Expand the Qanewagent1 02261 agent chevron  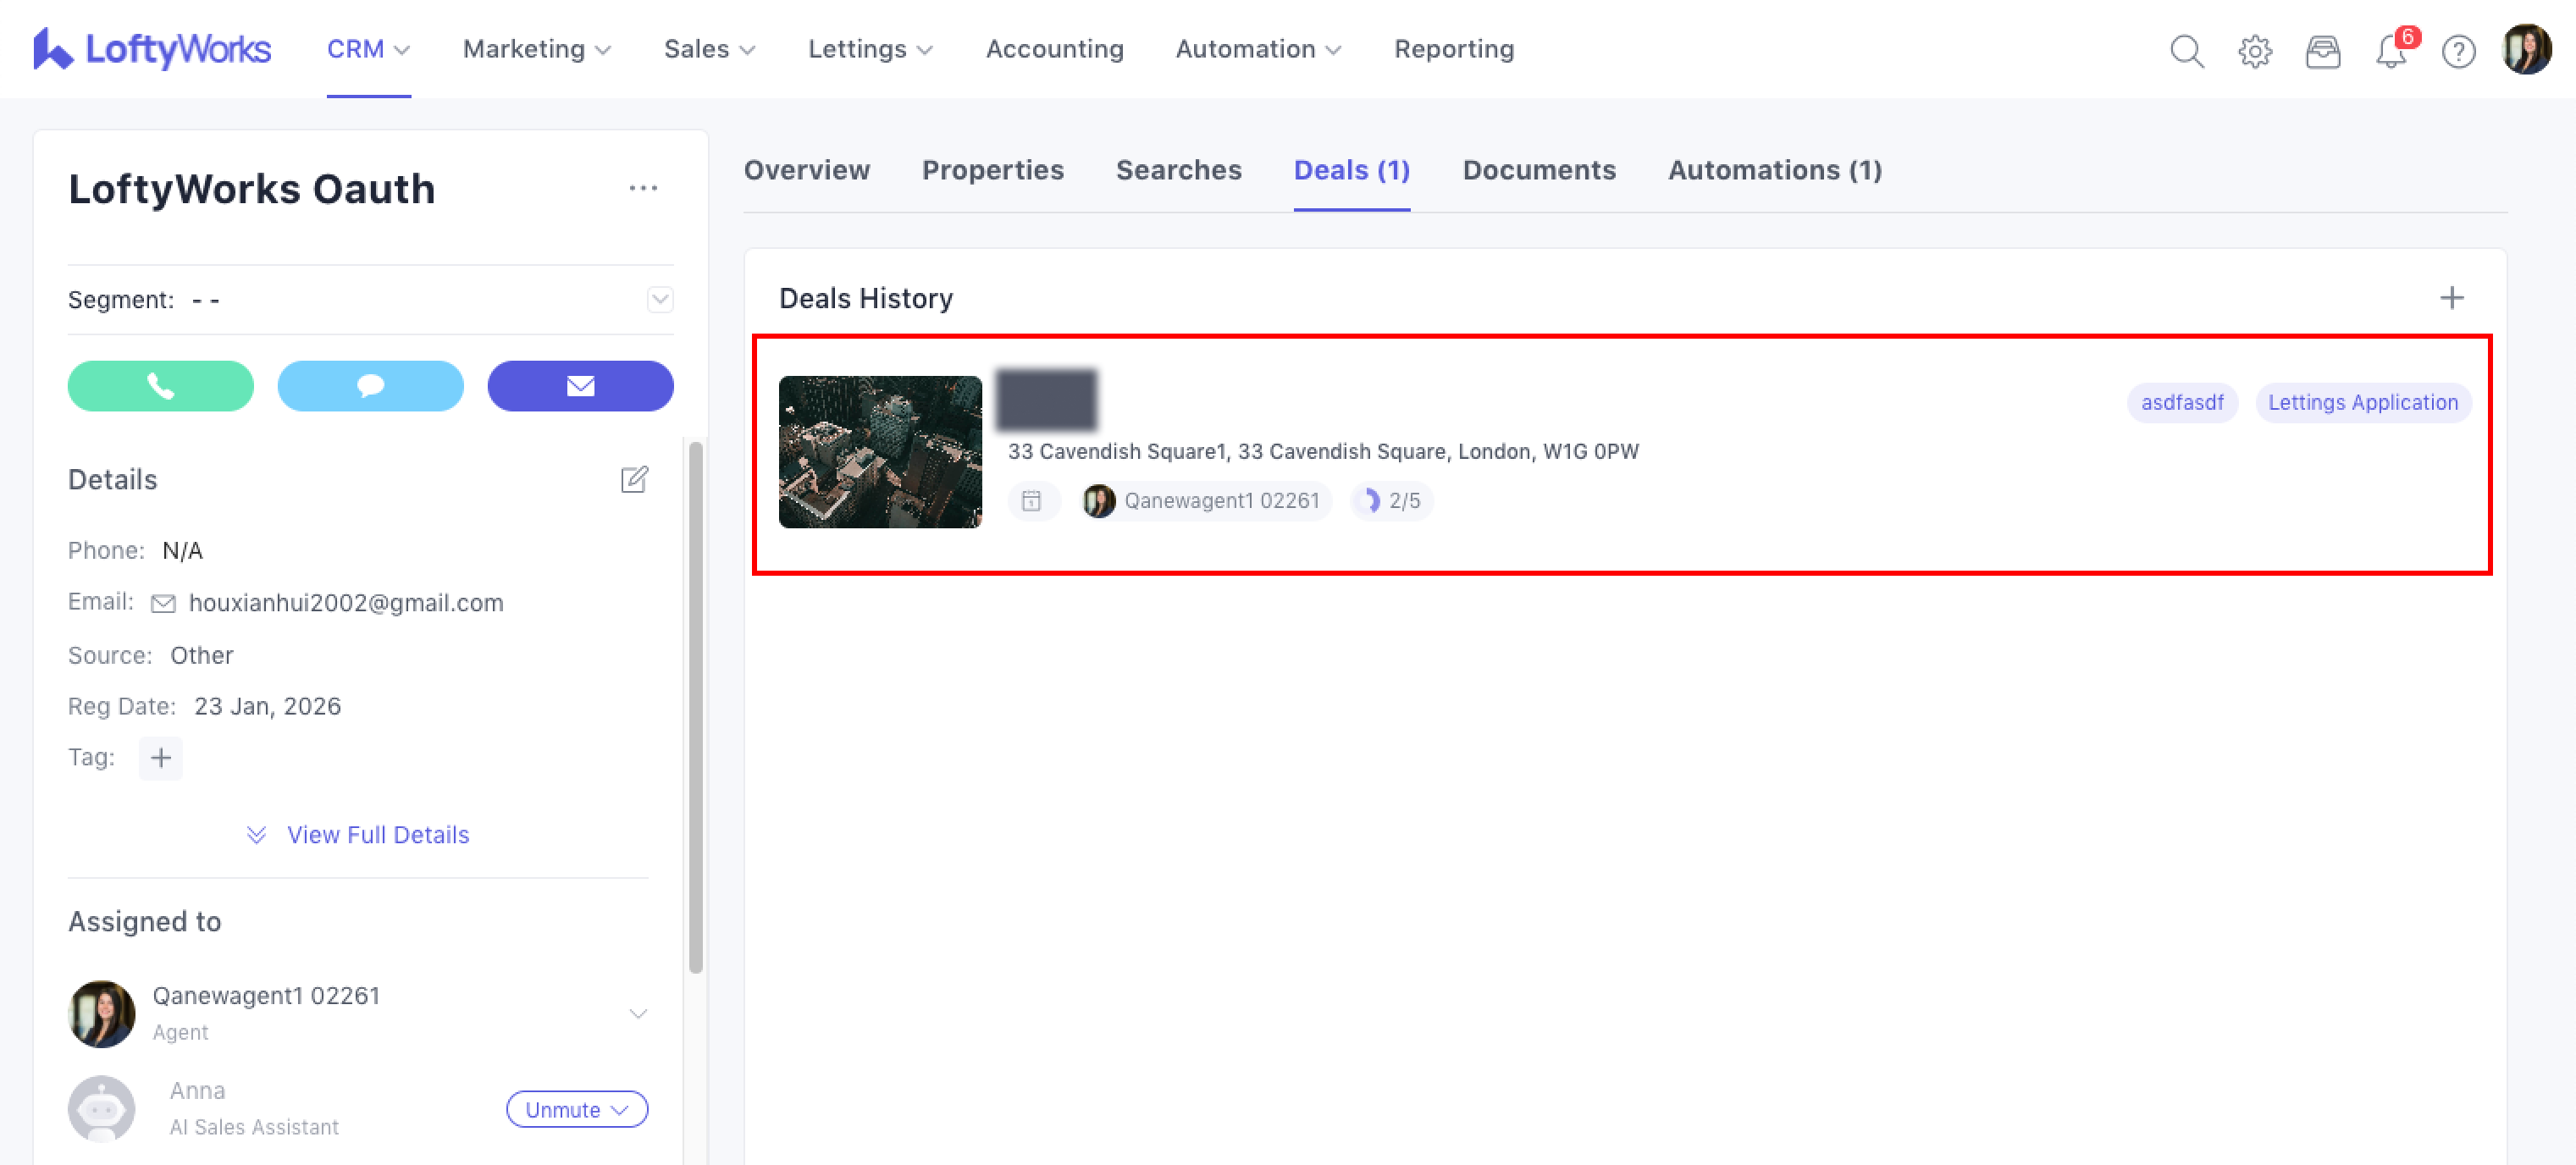point(638,1013)
